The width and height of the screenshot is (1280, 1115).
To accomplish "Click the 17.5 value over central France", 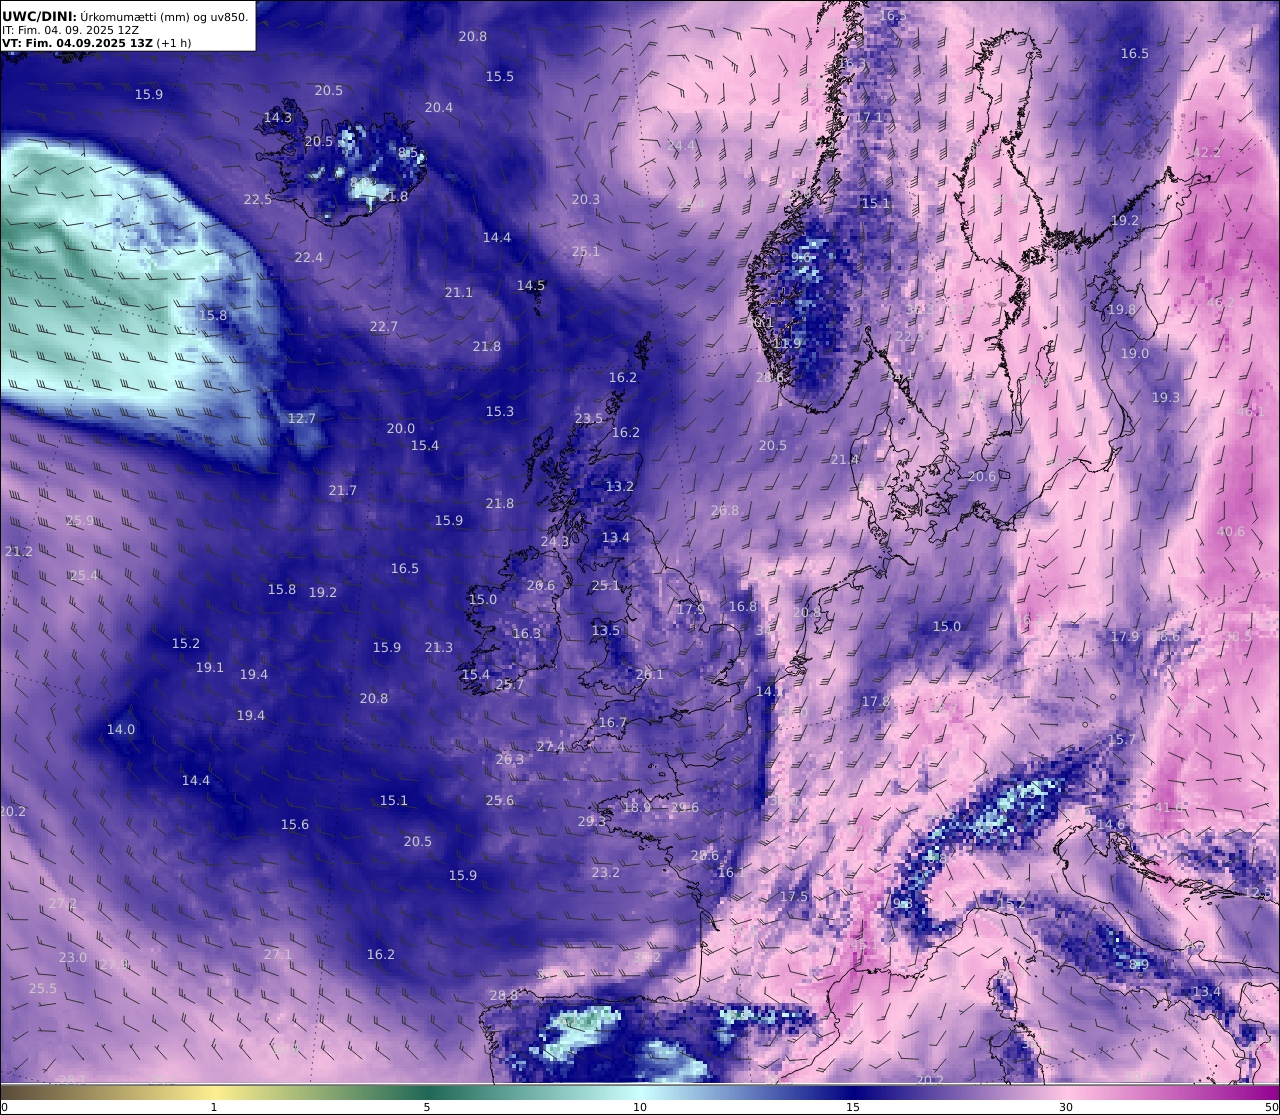I will pos(794,896).
